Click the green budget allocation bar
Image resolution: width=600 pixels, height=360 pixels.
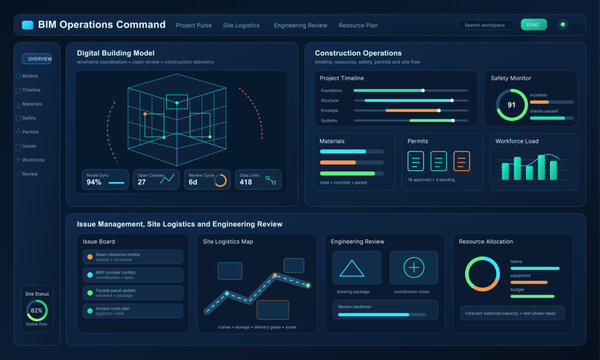(x=533, y=296)
